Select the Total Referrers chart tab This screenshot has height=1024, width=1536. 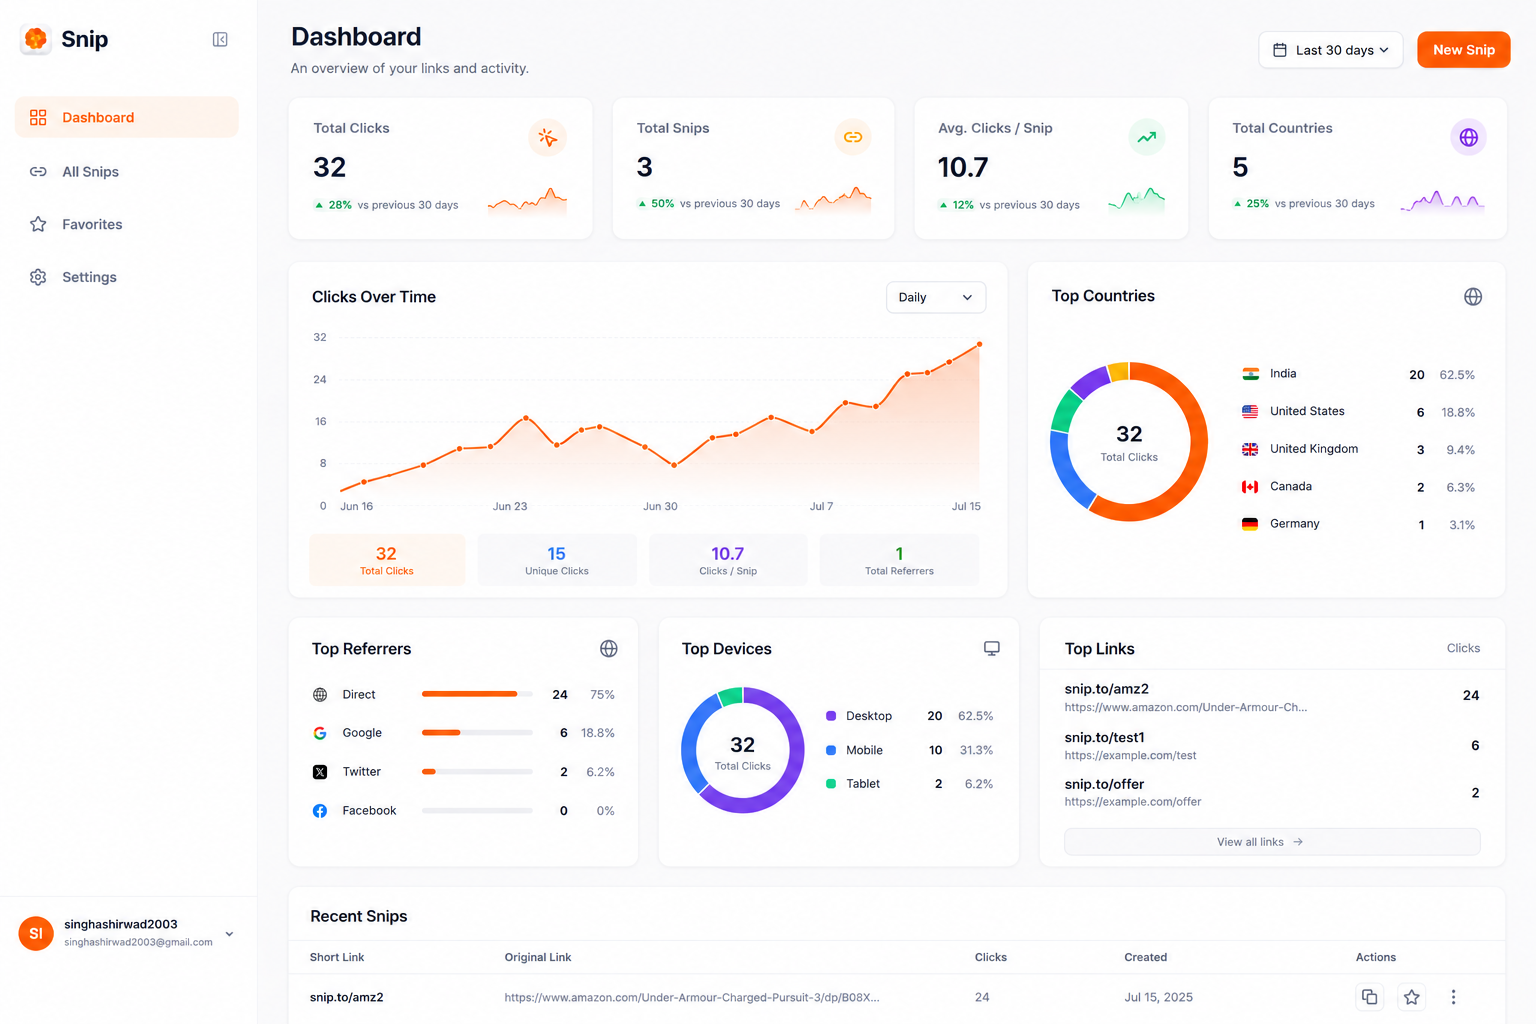coord(899,560)
